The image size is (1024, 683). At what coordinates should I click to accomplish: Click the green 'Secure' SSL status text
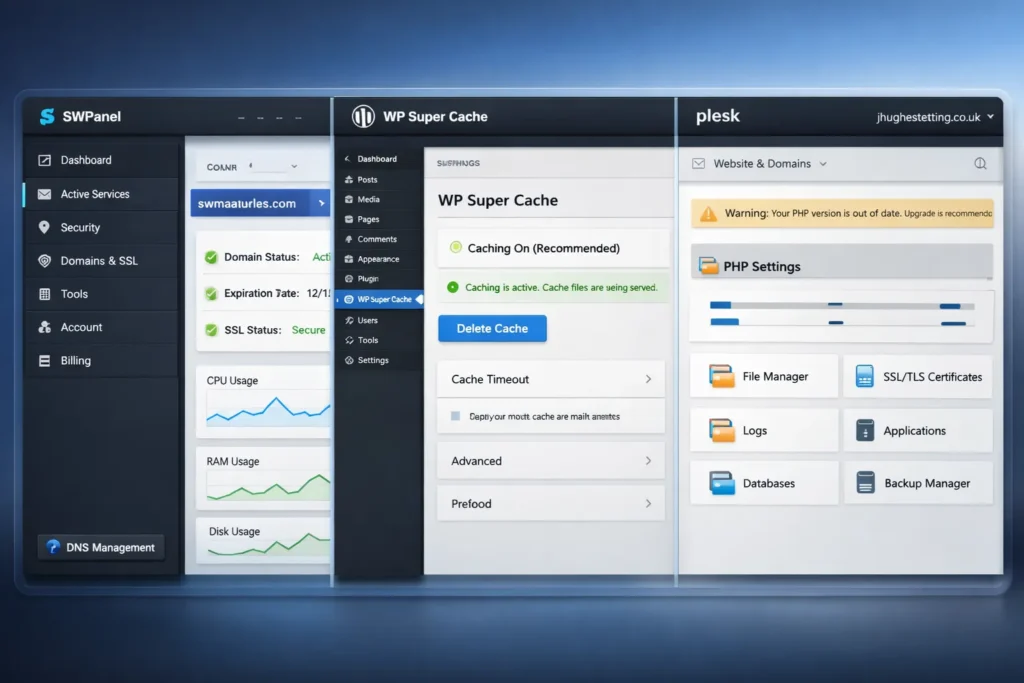pos(308,330)
